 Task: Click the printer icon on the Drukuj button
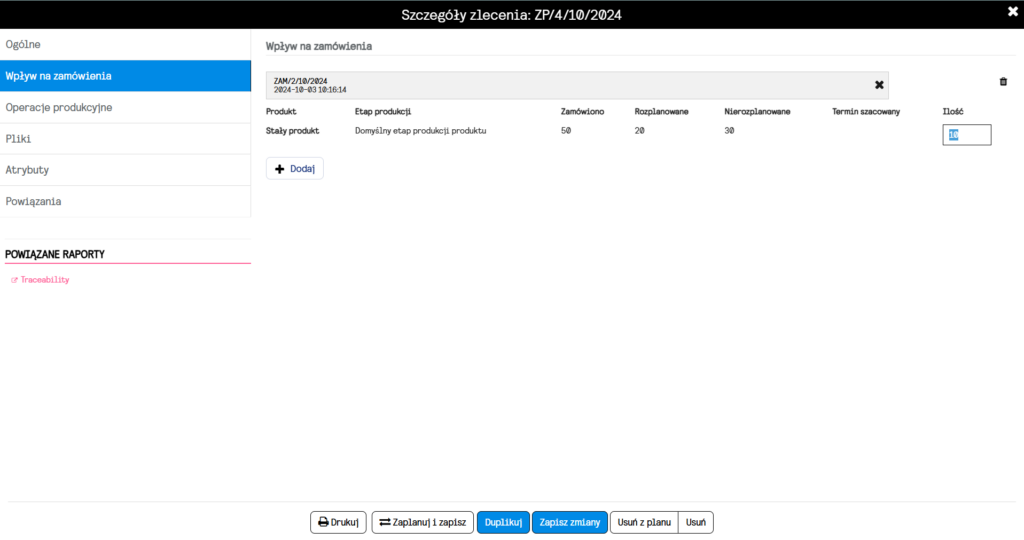323,522
